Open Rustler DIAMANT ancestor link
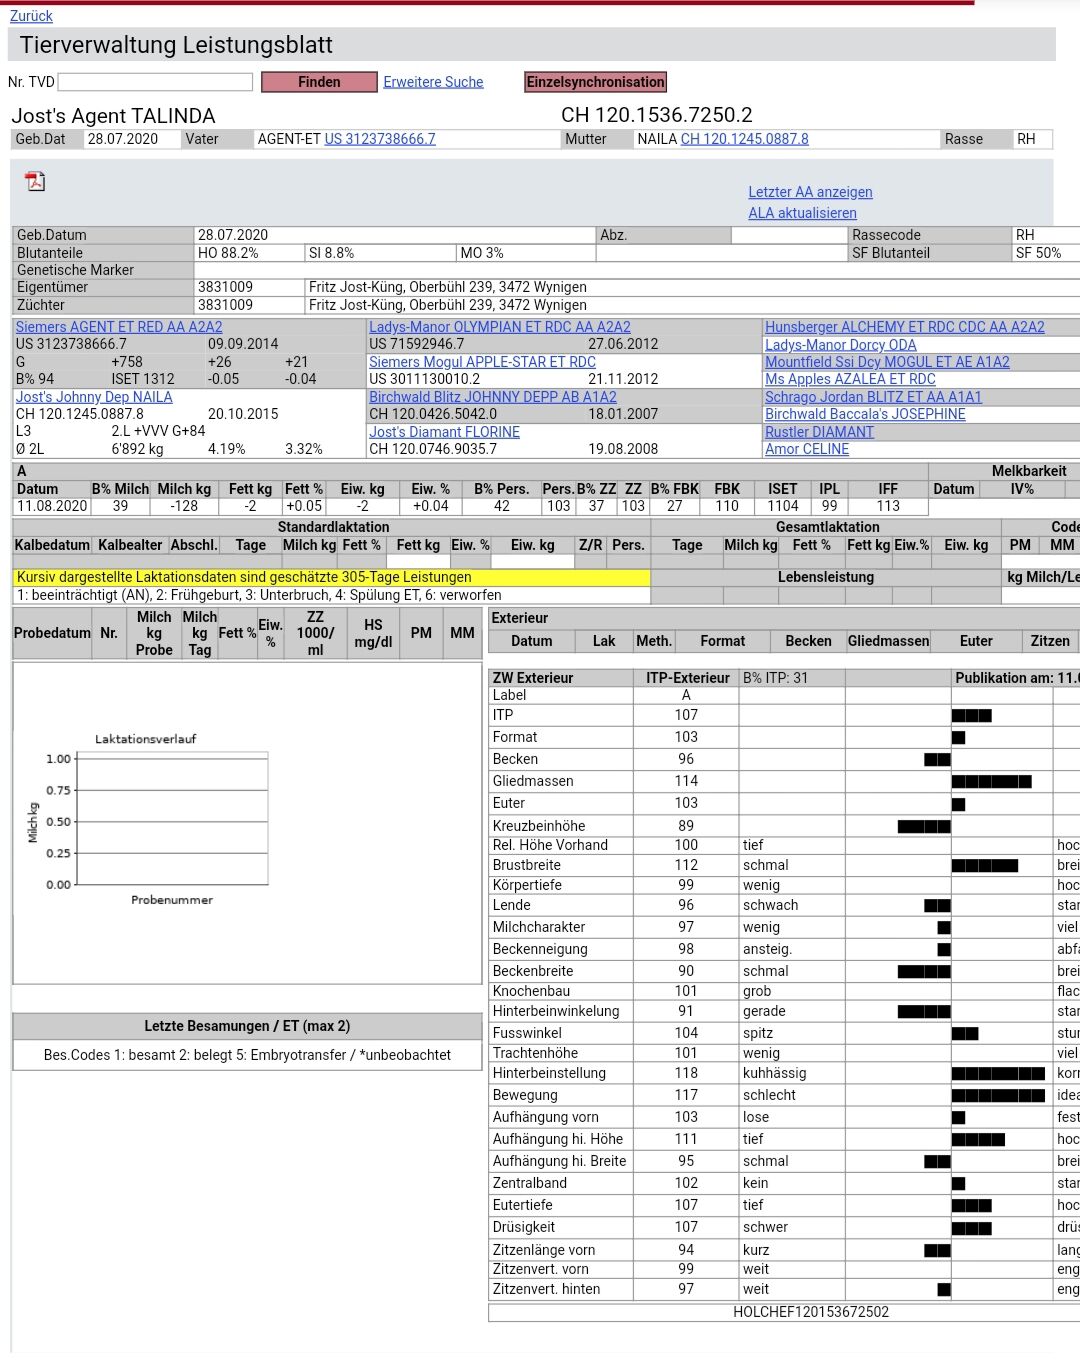 [819, 432]
